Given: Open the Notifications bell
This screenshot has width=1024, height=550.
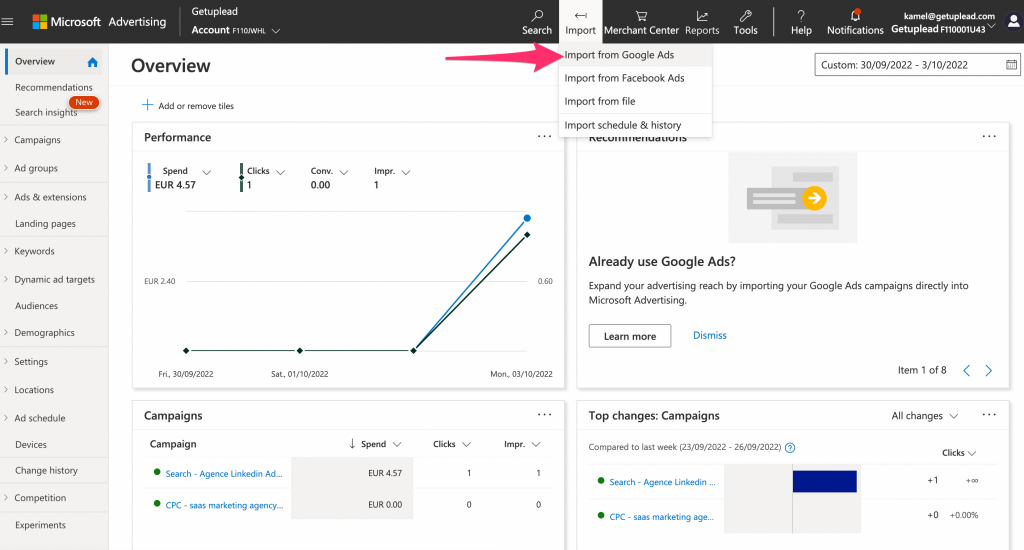Looking at the screenshot, I should point(855,22).
